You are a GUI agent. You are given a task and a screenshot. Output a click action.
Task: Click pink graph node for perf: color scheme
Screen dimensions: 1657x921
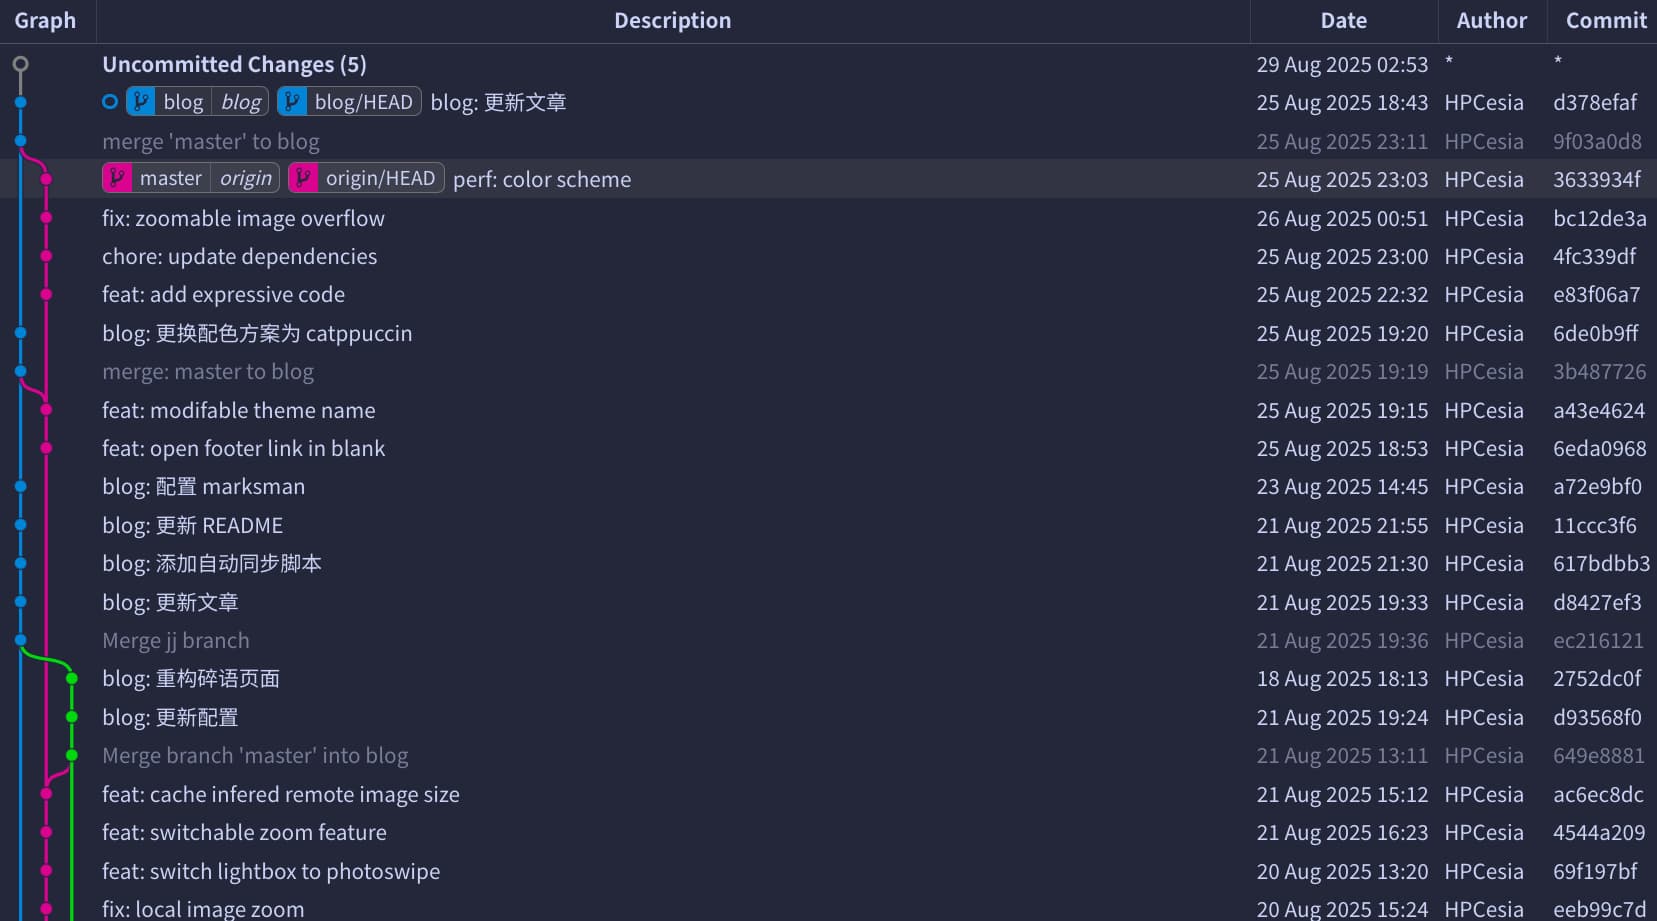coord(46,180)
